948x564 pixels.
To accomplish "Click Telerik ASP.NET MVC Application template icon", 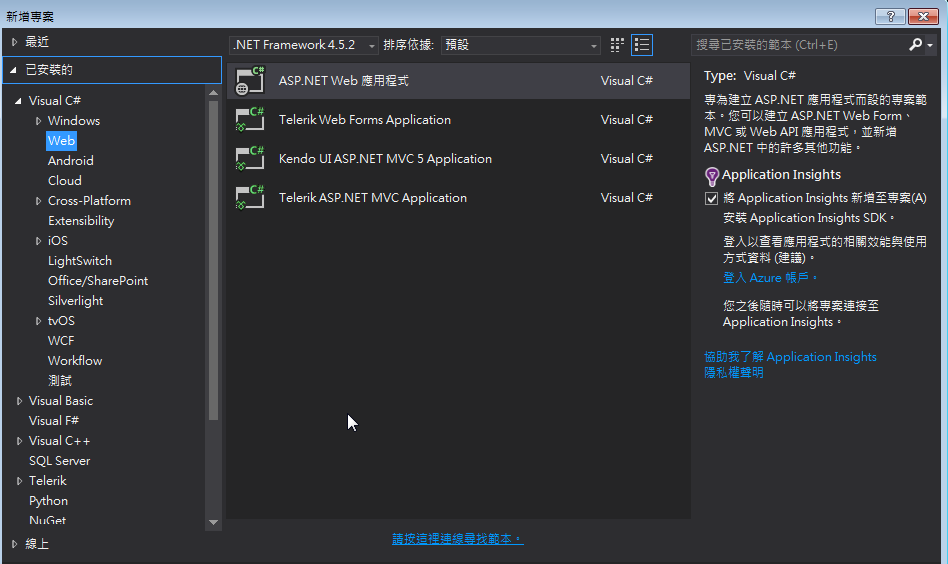I will 250,198.
